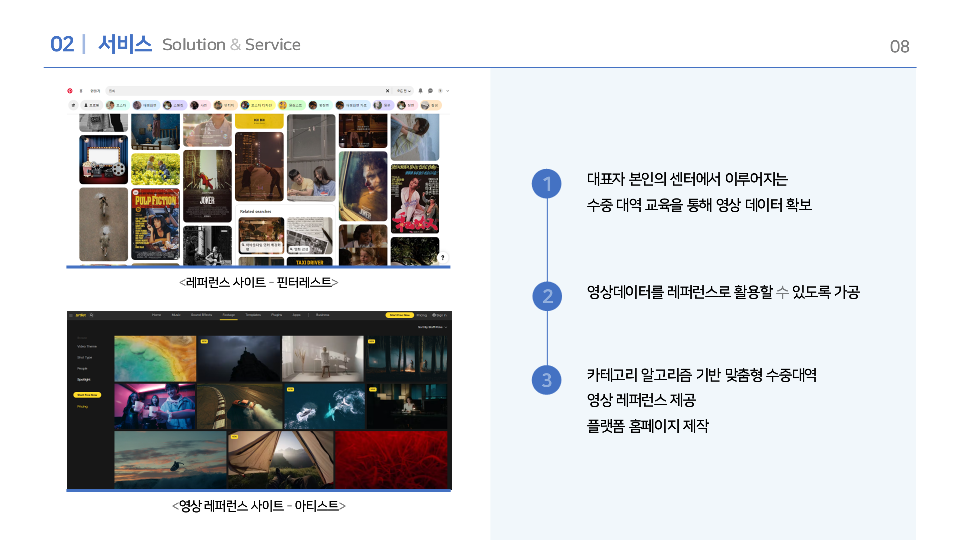
Task: Open the sunset surfer jump footage clip
Action: [170, 459]
